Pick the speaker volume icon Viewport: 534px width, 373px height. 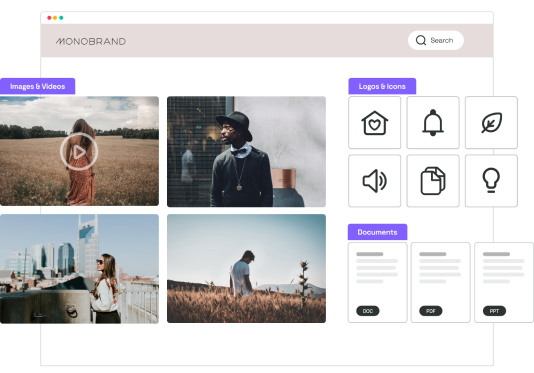click(x=374, y=181)
